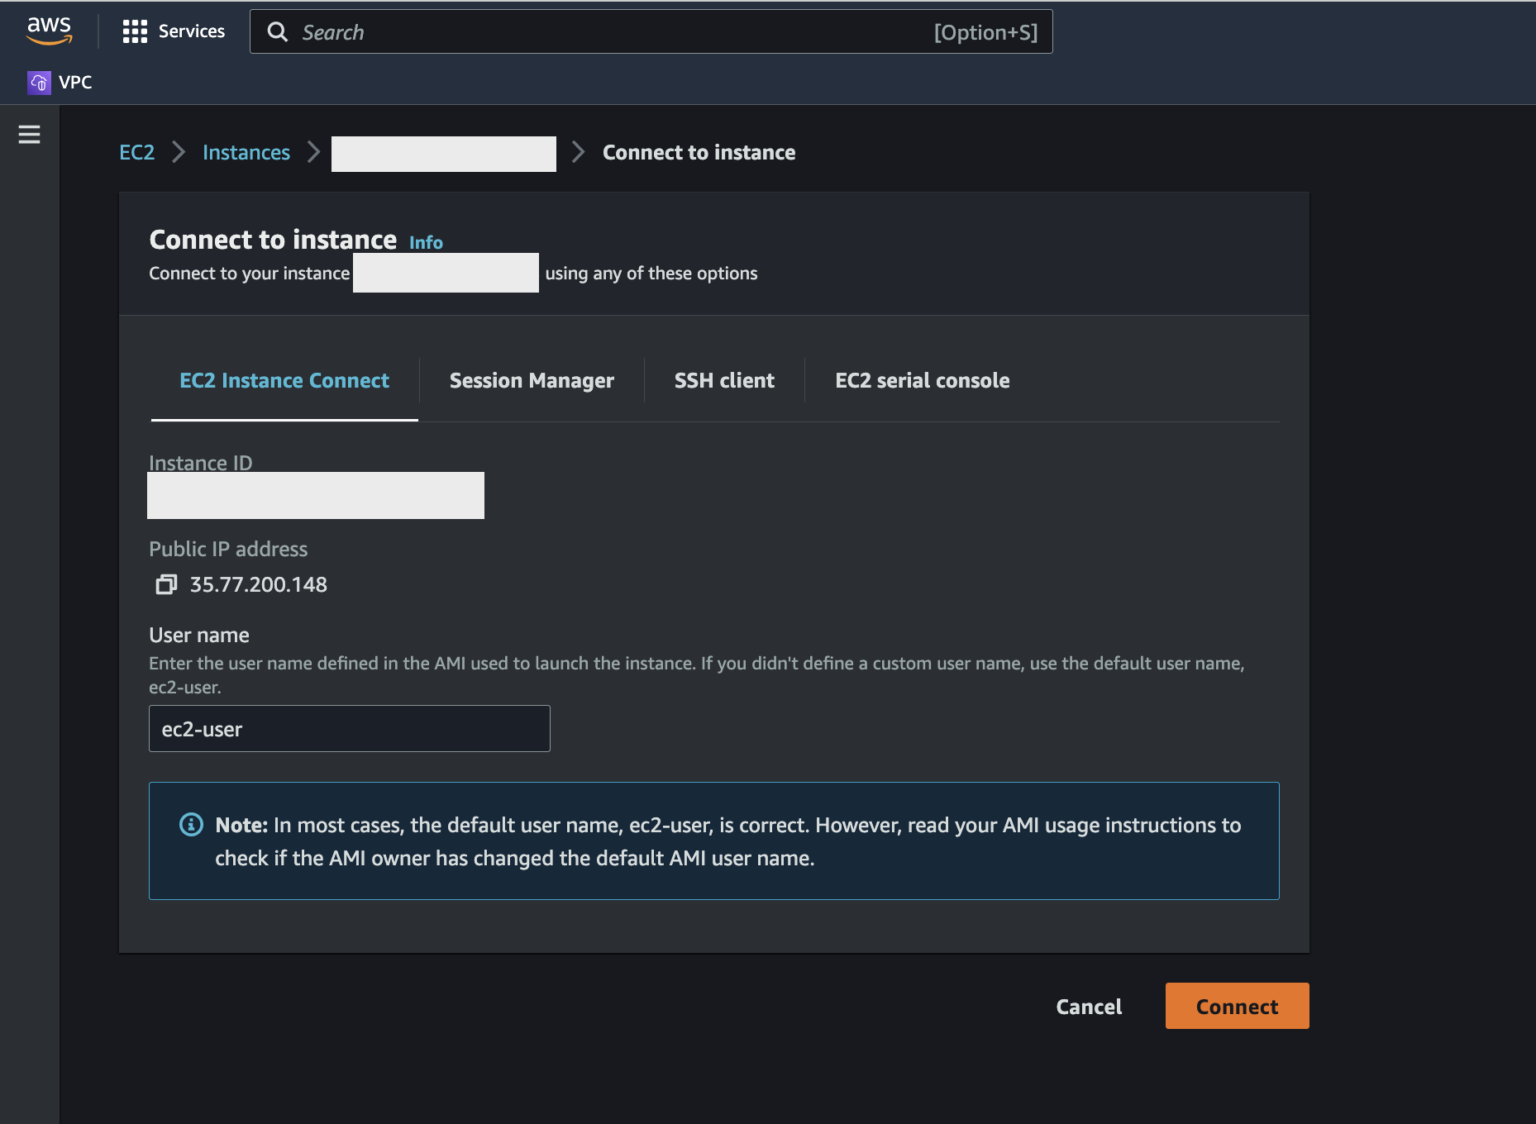Click the Connect button
The image size is (1536, 1124).
click(x=1236, y=1006)
